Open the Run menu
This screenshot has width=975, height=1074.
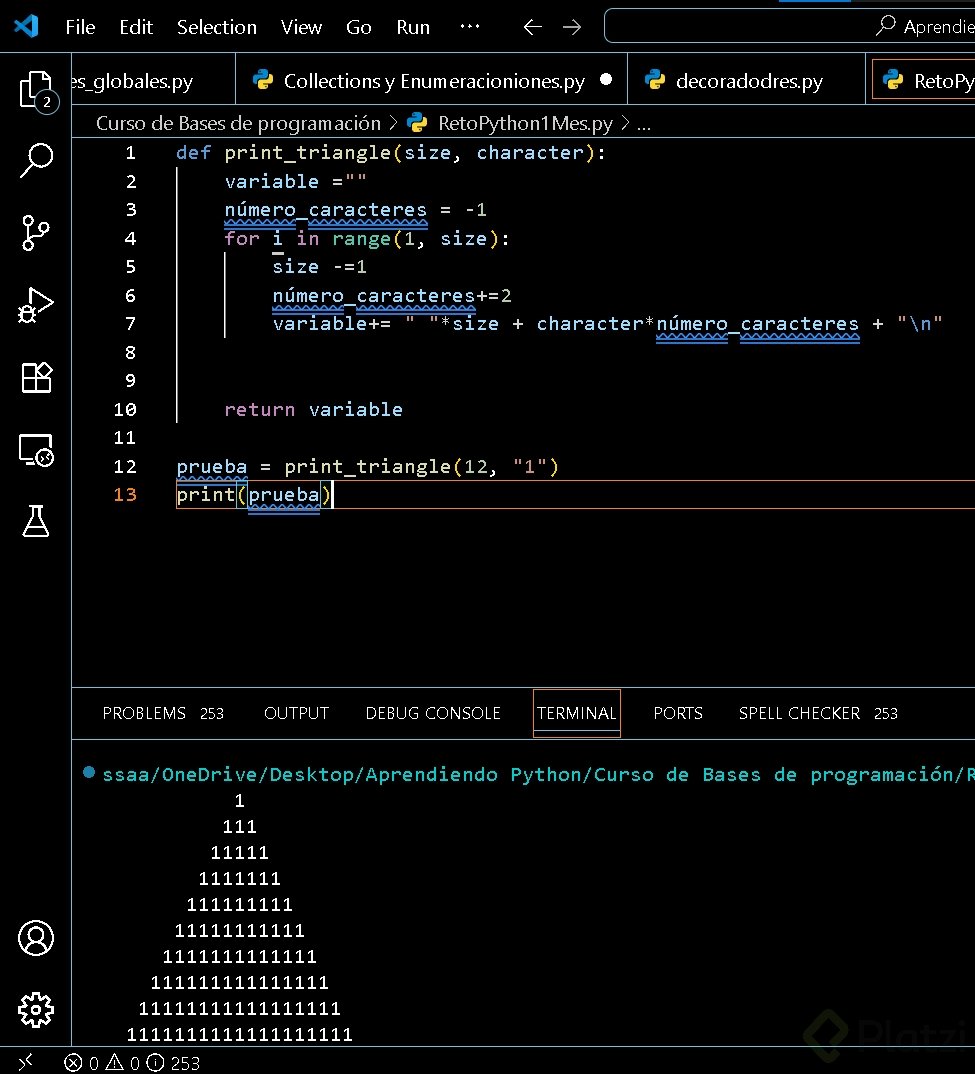click(x=413, y=27)
